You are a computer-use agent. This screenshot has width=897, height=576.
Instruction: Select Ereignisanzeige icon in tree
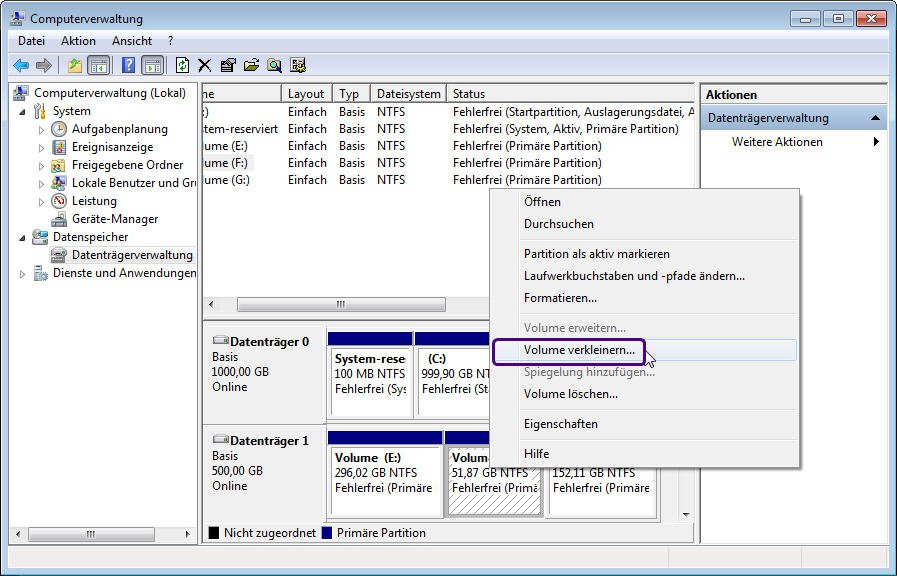59,147
